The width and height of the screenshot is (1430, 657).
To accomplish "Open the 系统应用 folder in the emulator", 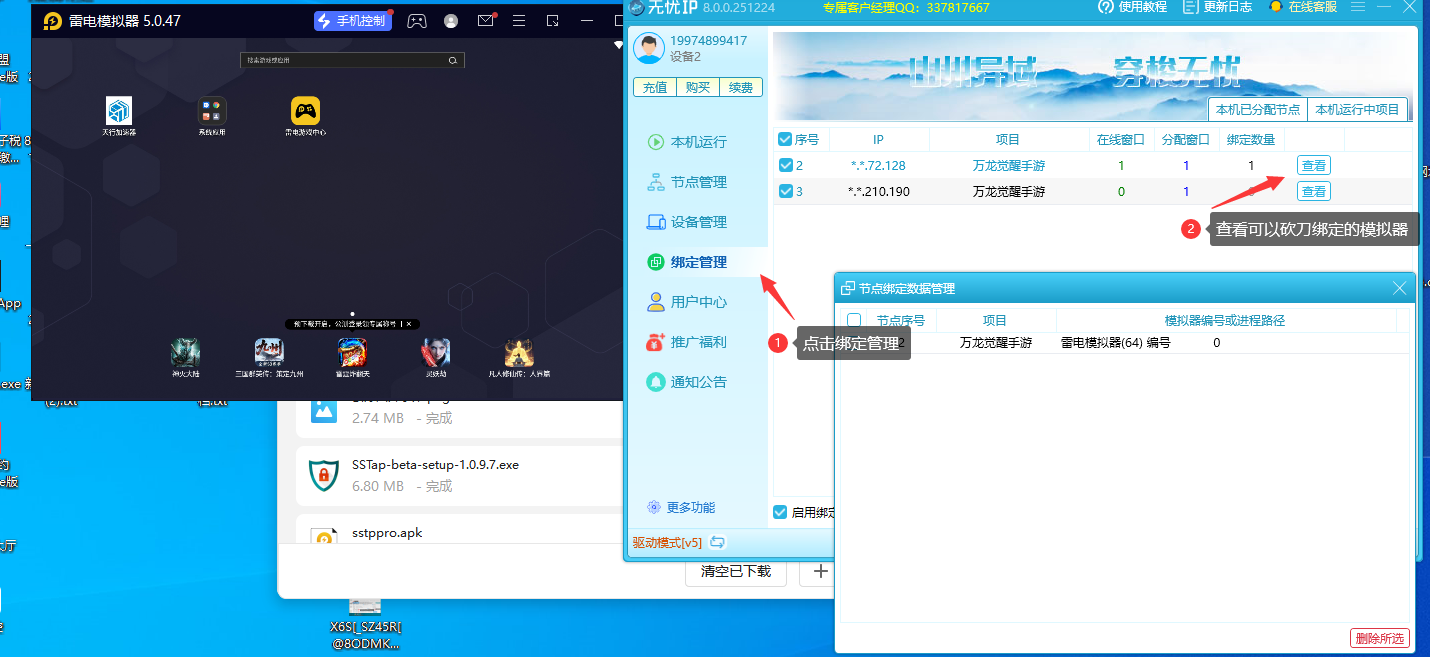I will point(212,110).
